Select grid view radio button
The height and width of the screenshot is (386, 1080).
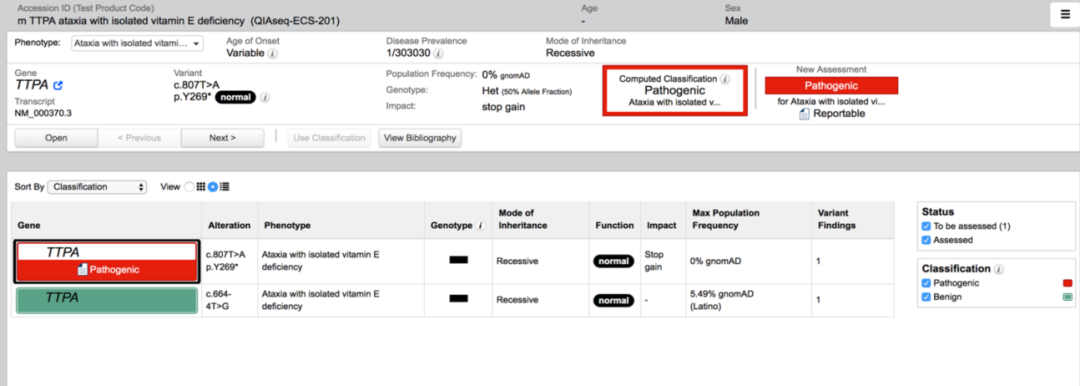pyautogui.click(x=189, y=187)
